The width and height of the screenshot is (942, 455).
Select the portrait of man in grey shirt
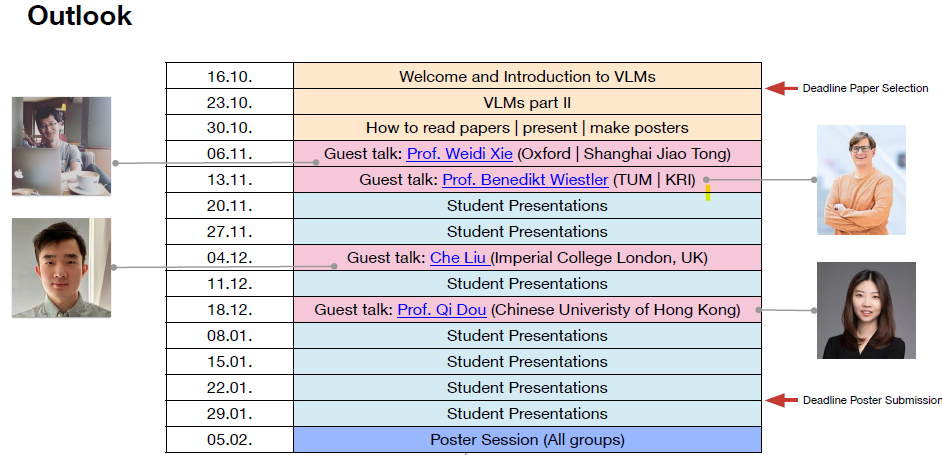click(x=61, y=267)
